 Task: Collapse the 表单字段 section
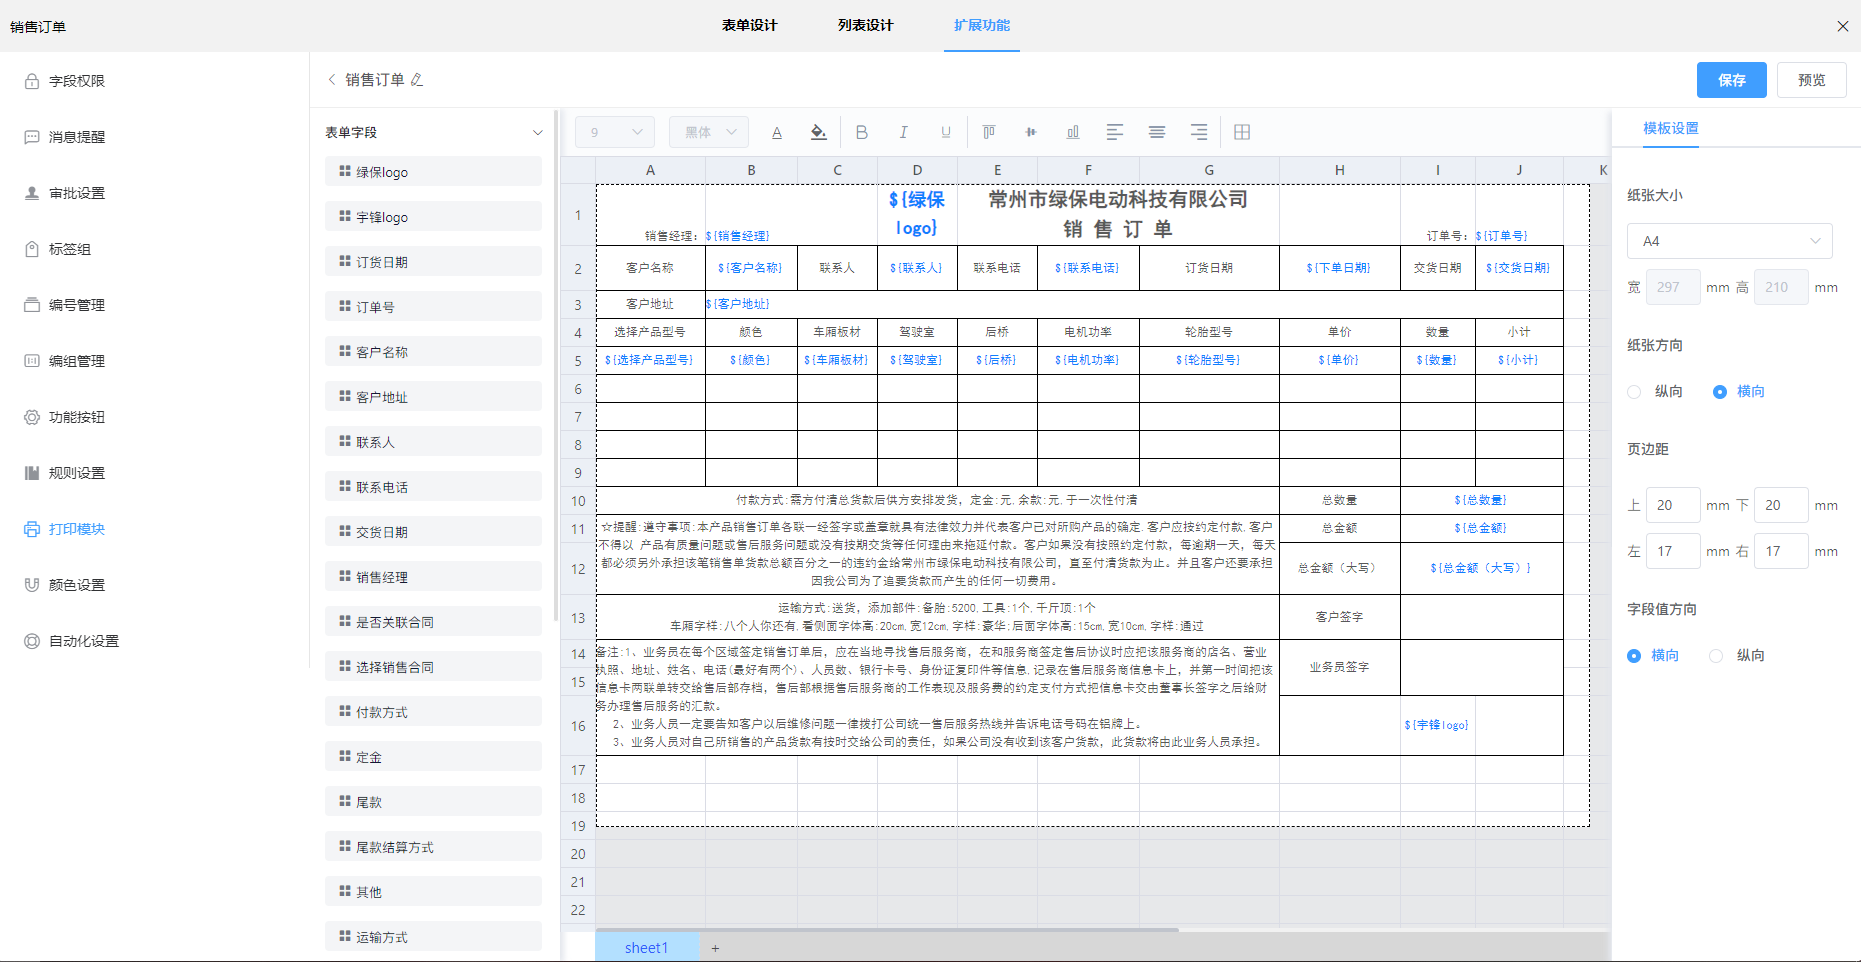coord(537,132)
